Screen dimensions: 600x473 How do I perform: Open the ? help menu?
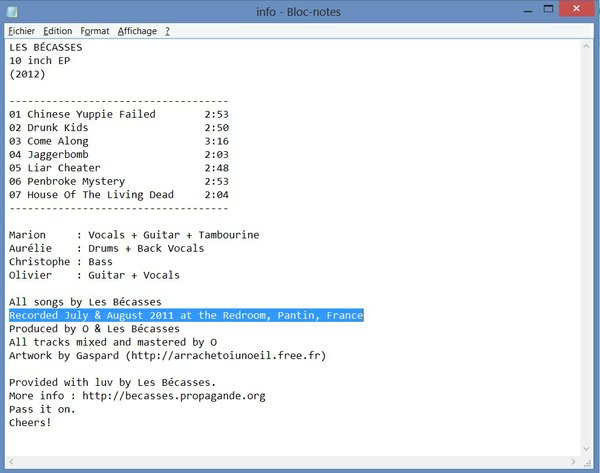pyautogui.click(x=167, y=31)
